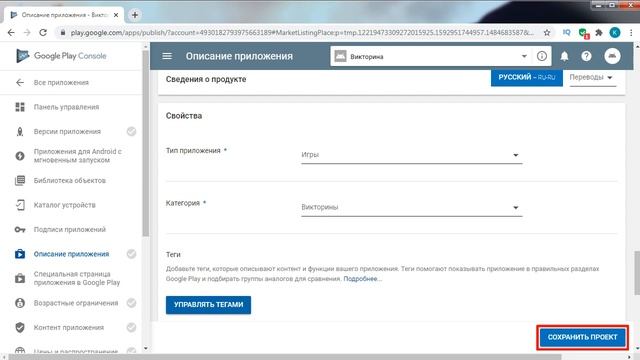Click the Библиотека объектов icon

(x=20, y=180)
